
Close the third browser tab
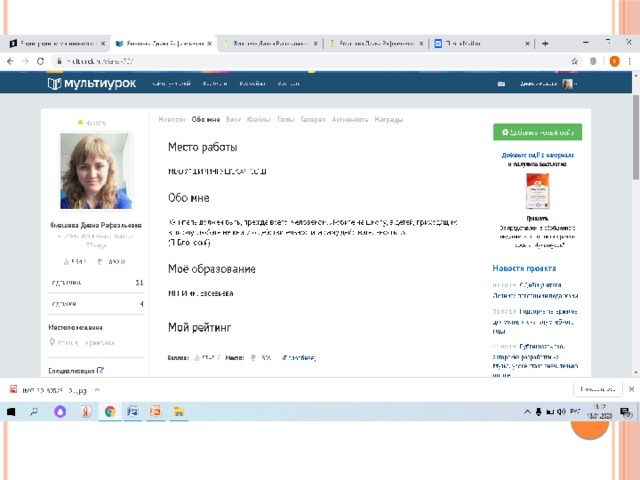point(316,43)
